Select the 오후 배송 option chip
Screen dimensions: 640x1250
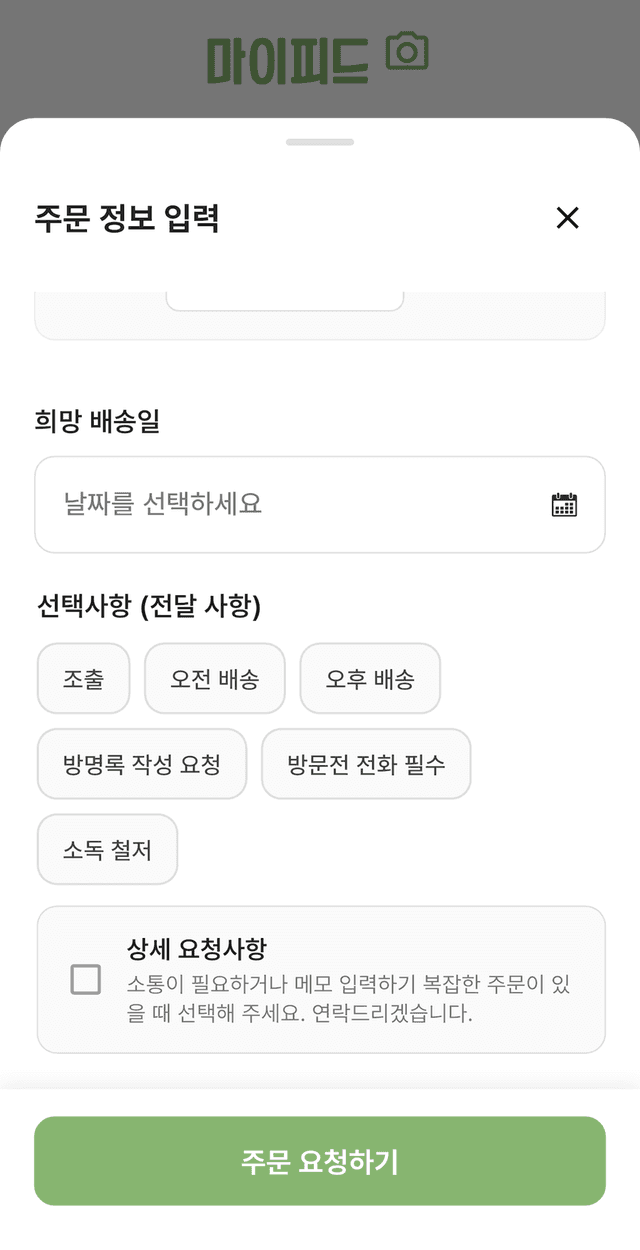coord(370,679)
